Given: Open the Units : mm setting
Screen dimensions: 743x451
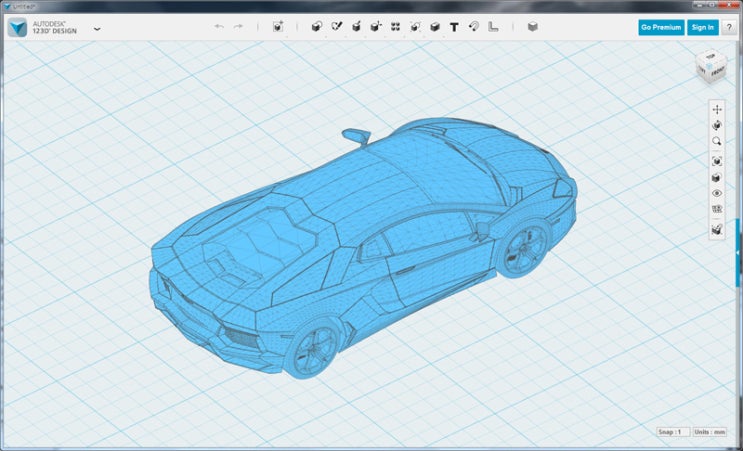Looking at the screenshot, I should [x=709, y=432].
